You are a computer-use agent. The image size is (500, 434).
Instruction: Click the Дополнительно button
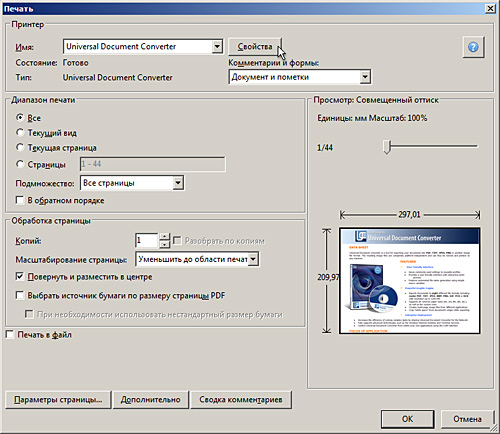(x=151, y=399)
